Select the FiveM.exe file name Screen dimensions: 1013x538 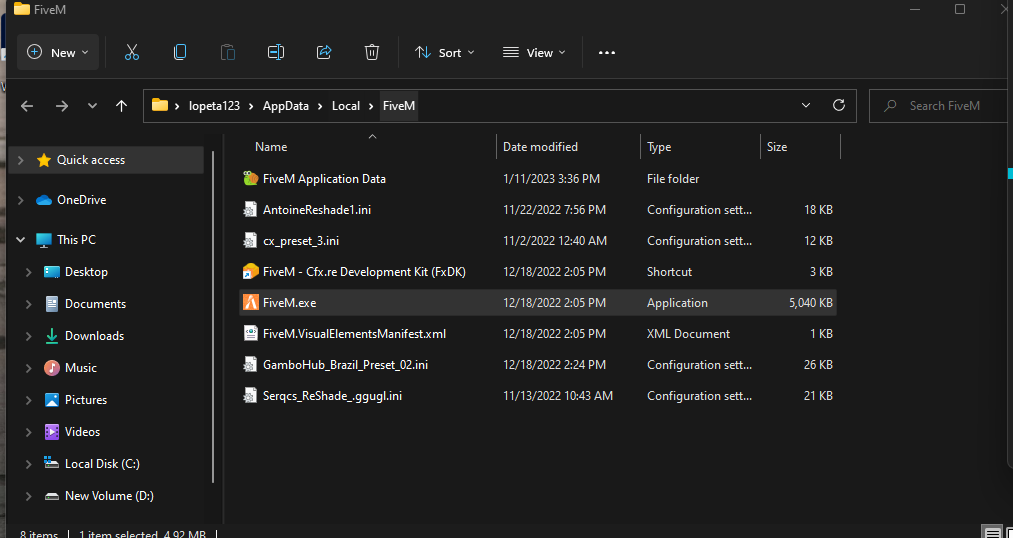(x=289, y=302)
